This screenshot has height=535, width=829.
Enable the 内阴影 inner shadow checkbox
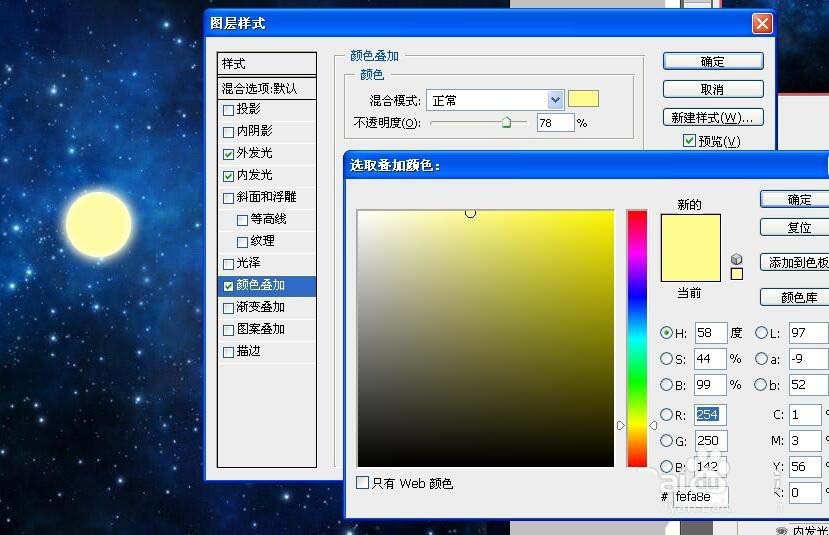[x=228, y=132]
